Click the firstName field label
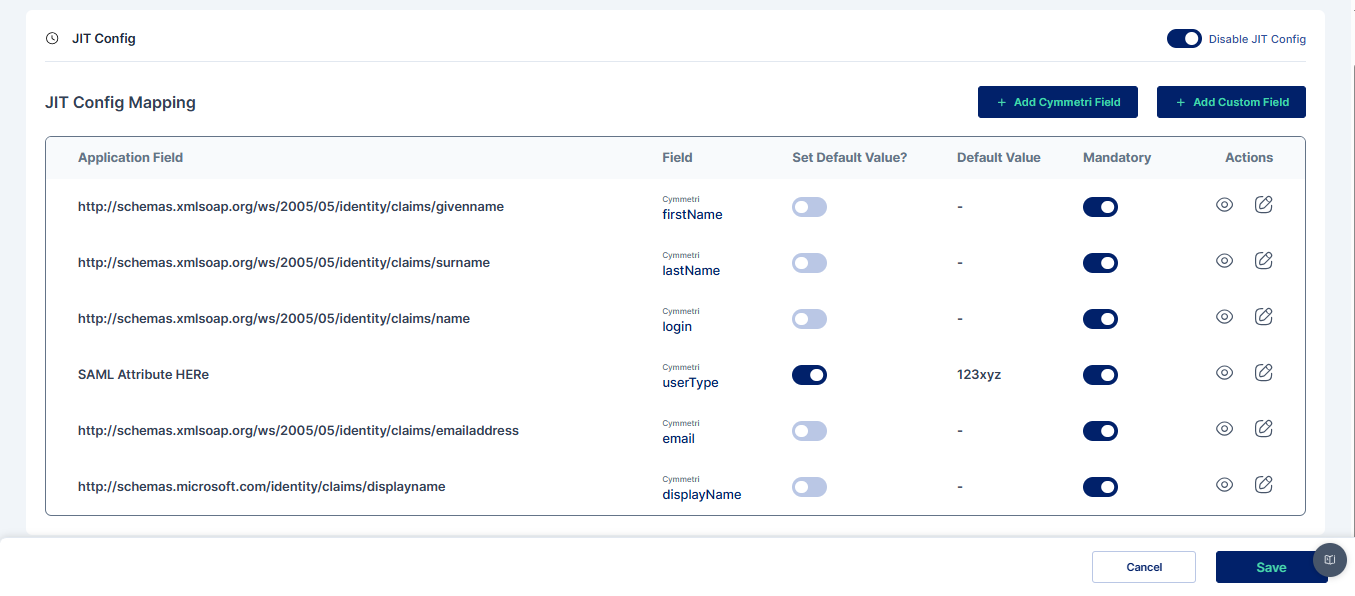1355x596 pixels. pos(692,214)
